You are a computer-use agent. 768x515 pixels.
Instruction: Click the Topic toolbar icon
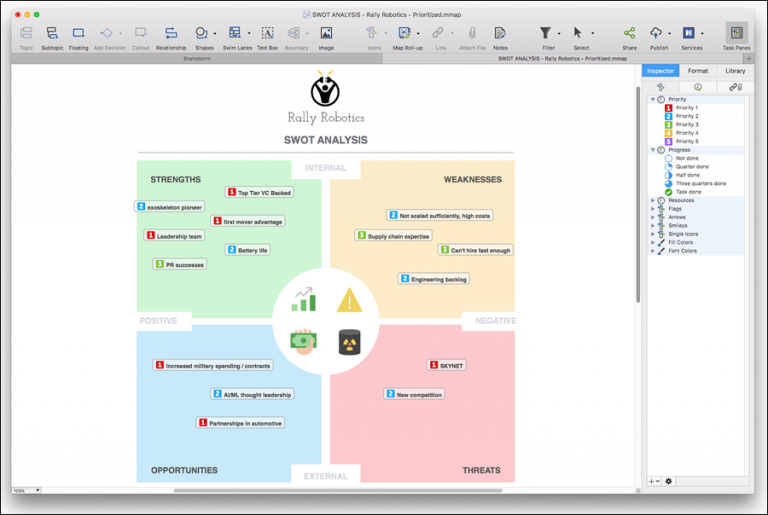click(x=26, y=33)
